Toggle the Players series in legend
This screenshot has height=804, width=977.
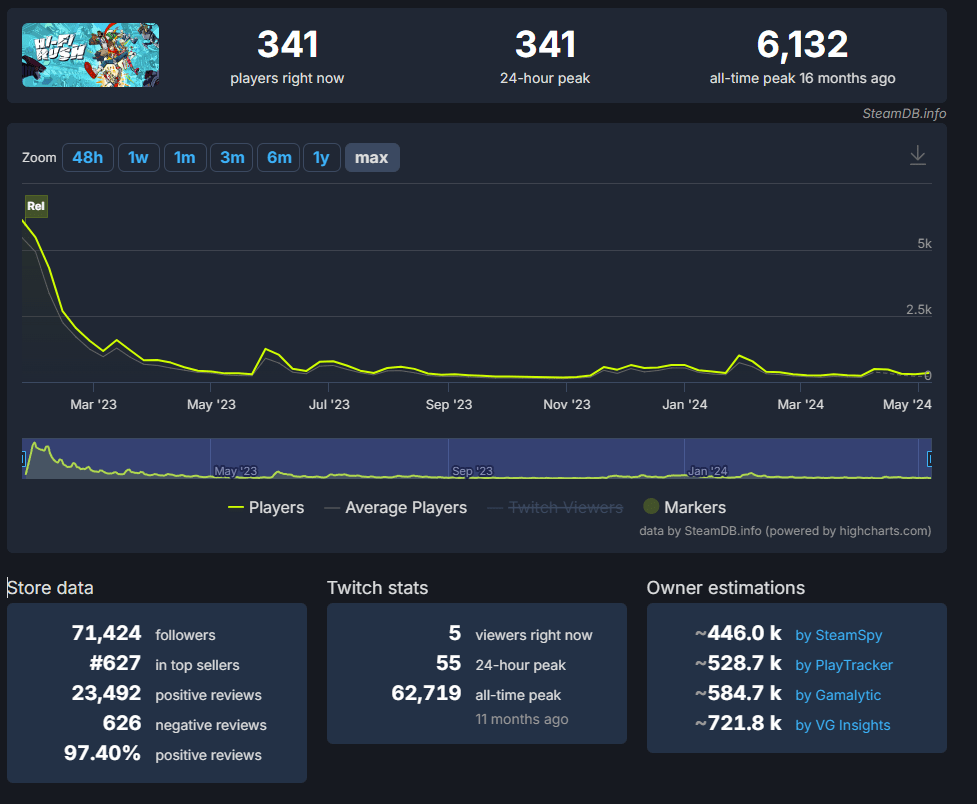[266, 508]
